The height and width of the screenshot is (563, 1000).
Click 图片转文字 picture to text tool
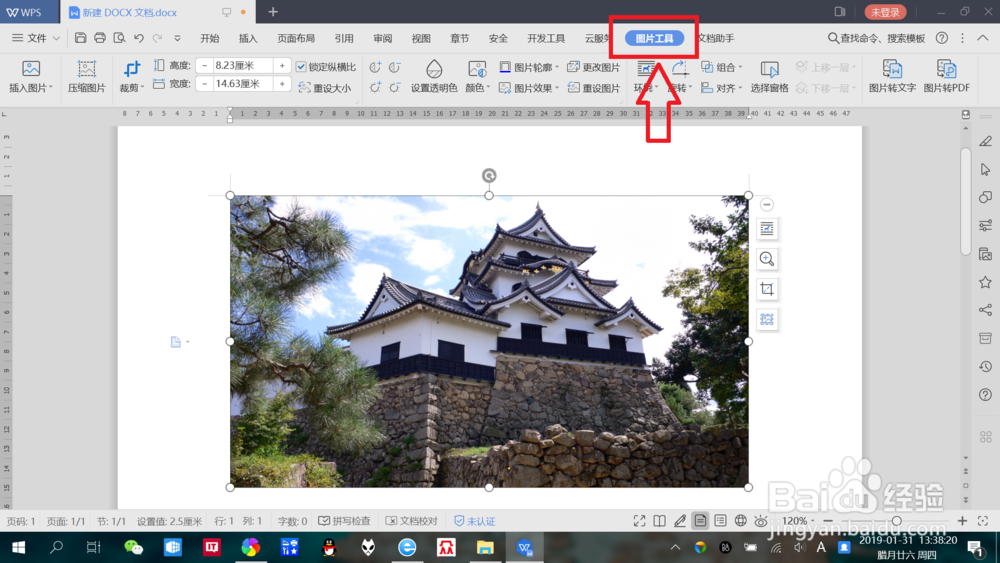pyautogui.click(x=892, y=77)
